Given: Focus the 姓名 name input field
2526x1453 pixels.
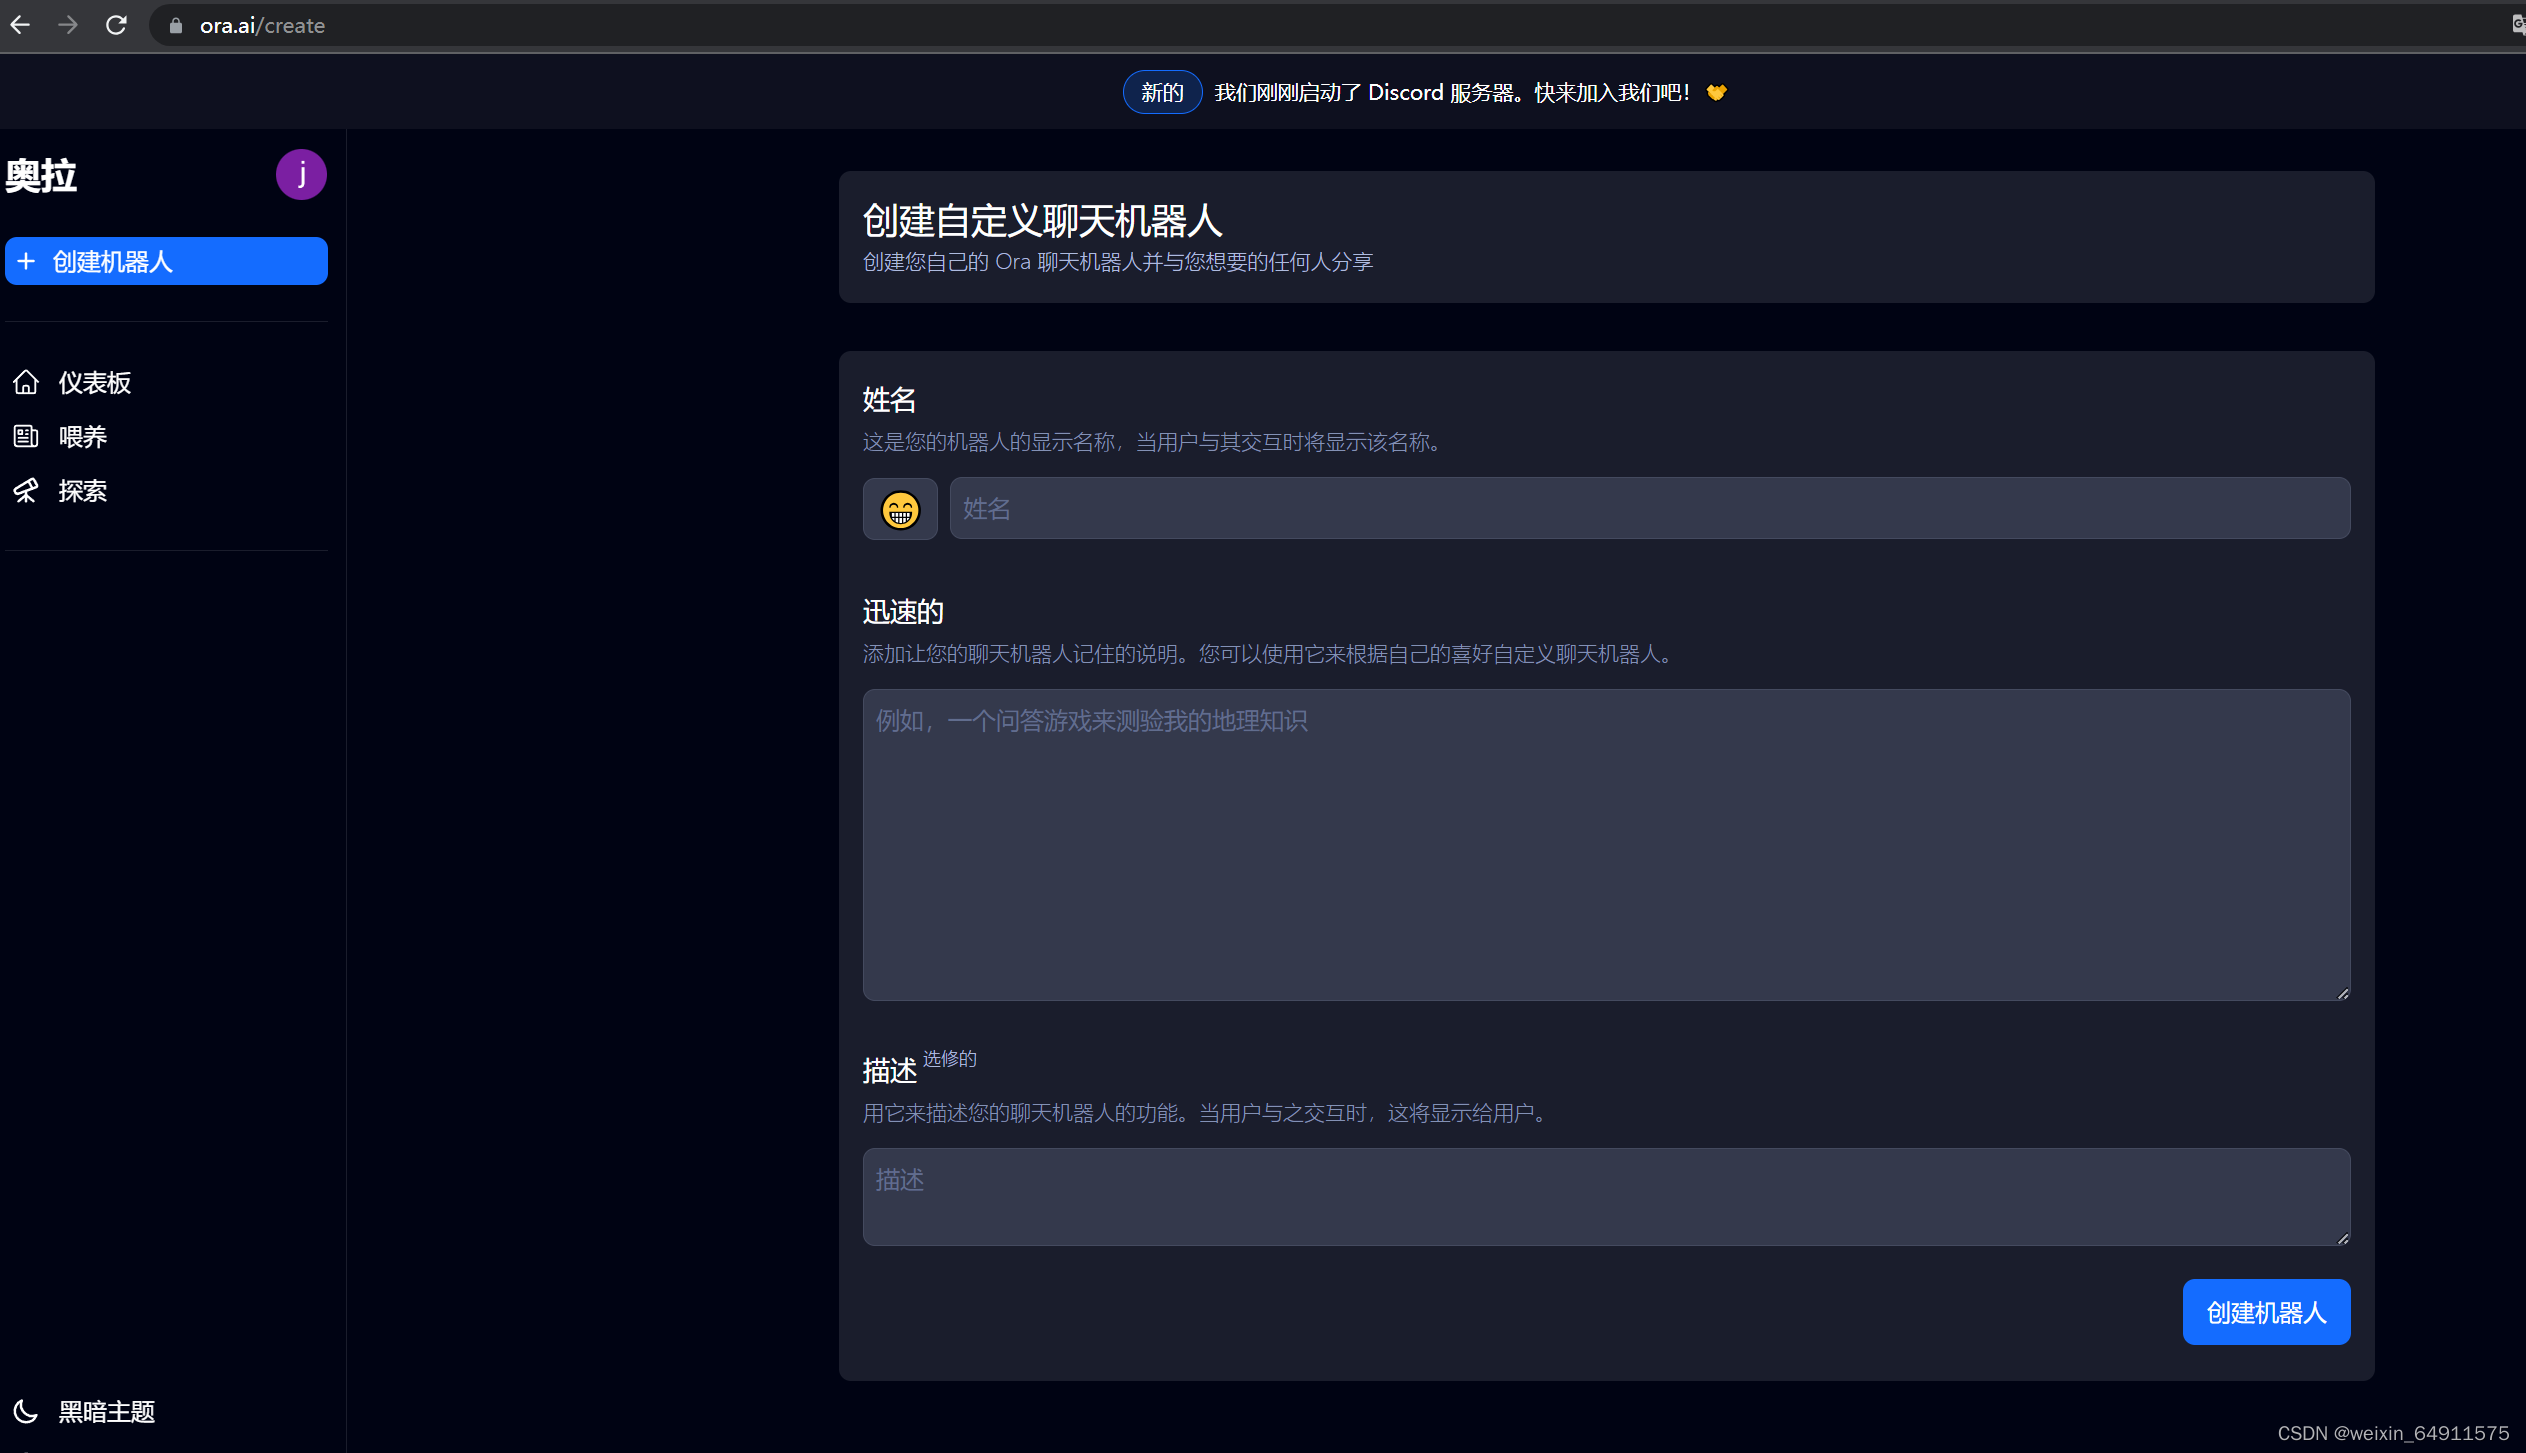Looking at the screenshot, I should coord(1649,508).
